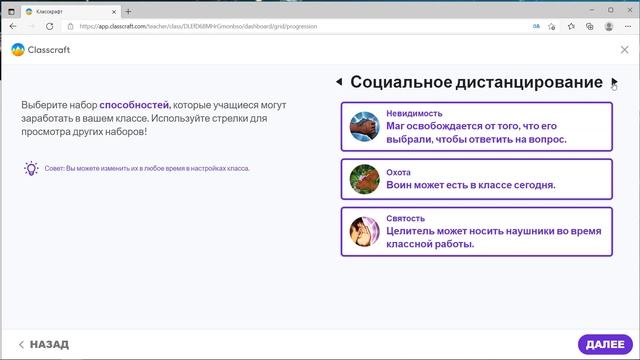Minimize the browser window
Screen dimensions: 640x360
[591, 10]
